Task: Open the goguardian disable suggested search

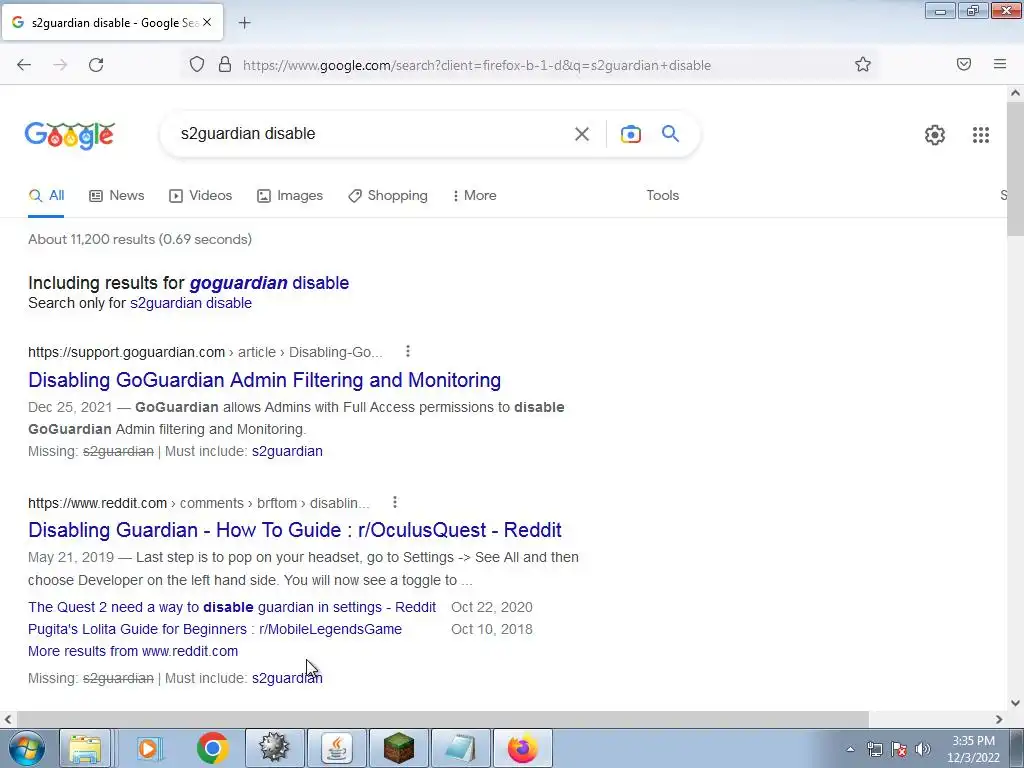Action: (x=269, y=283)
